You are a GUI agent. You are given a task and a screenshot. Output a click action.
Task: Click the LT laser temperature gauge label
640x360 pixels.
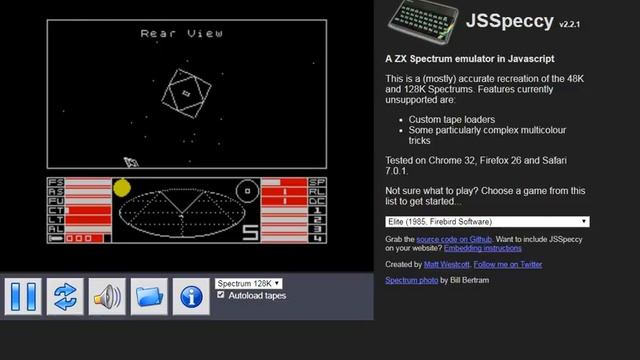[x=56, y=220]
